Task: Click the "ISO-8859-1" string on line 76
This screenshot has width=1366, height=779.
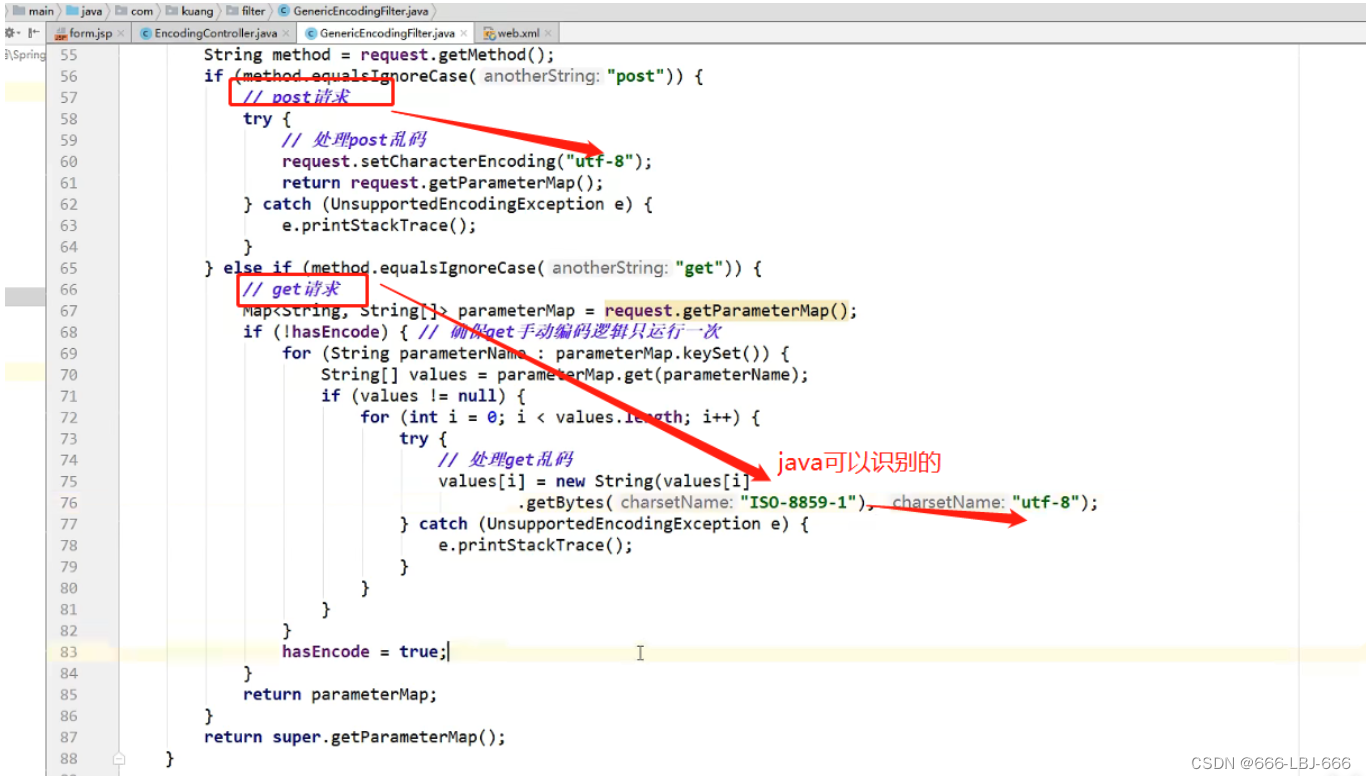Action: point(799,502)
